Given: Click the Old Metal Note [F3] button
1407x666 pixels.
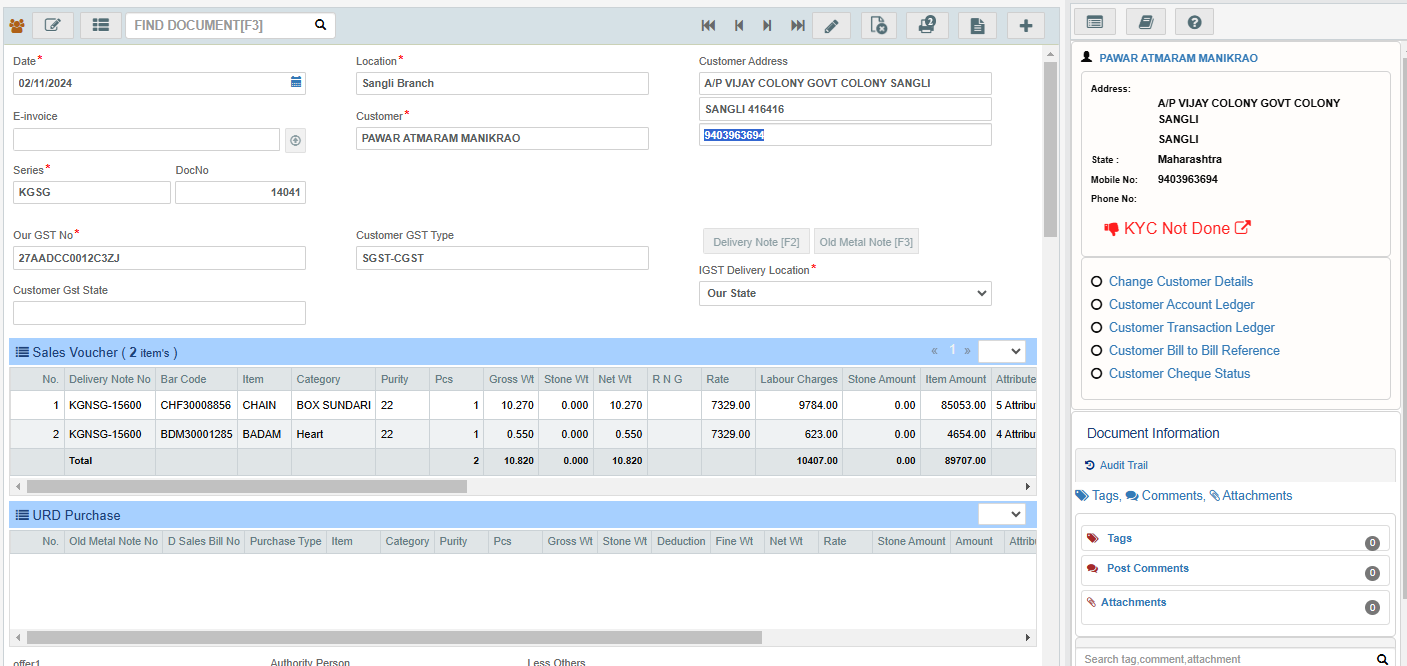Looking at the screenshot, I should 866,242.
